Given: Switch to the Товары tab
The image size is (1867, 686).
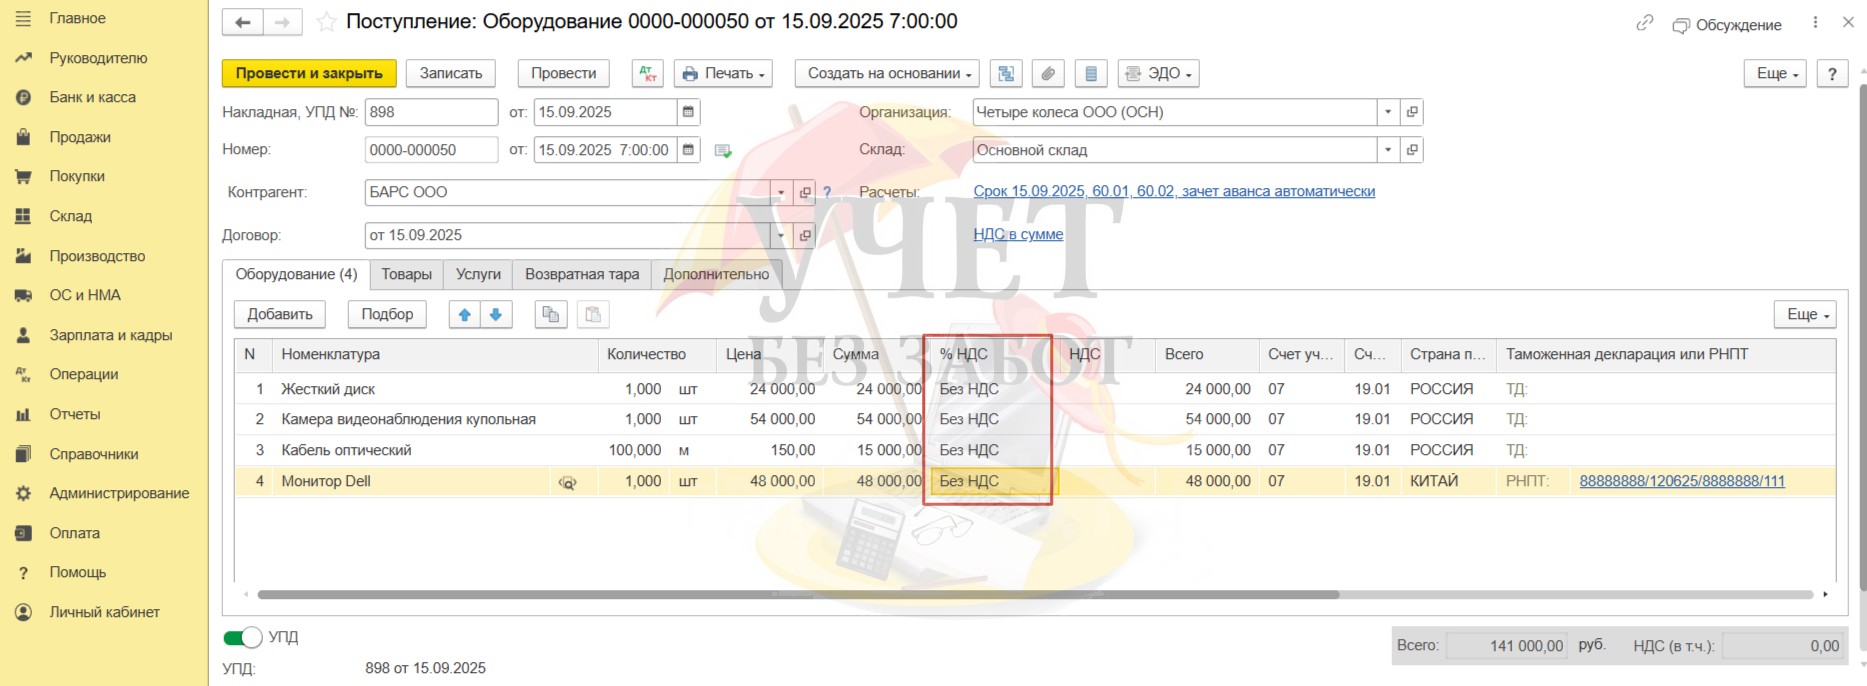Looking at the screenshot, I should [406, 274].
